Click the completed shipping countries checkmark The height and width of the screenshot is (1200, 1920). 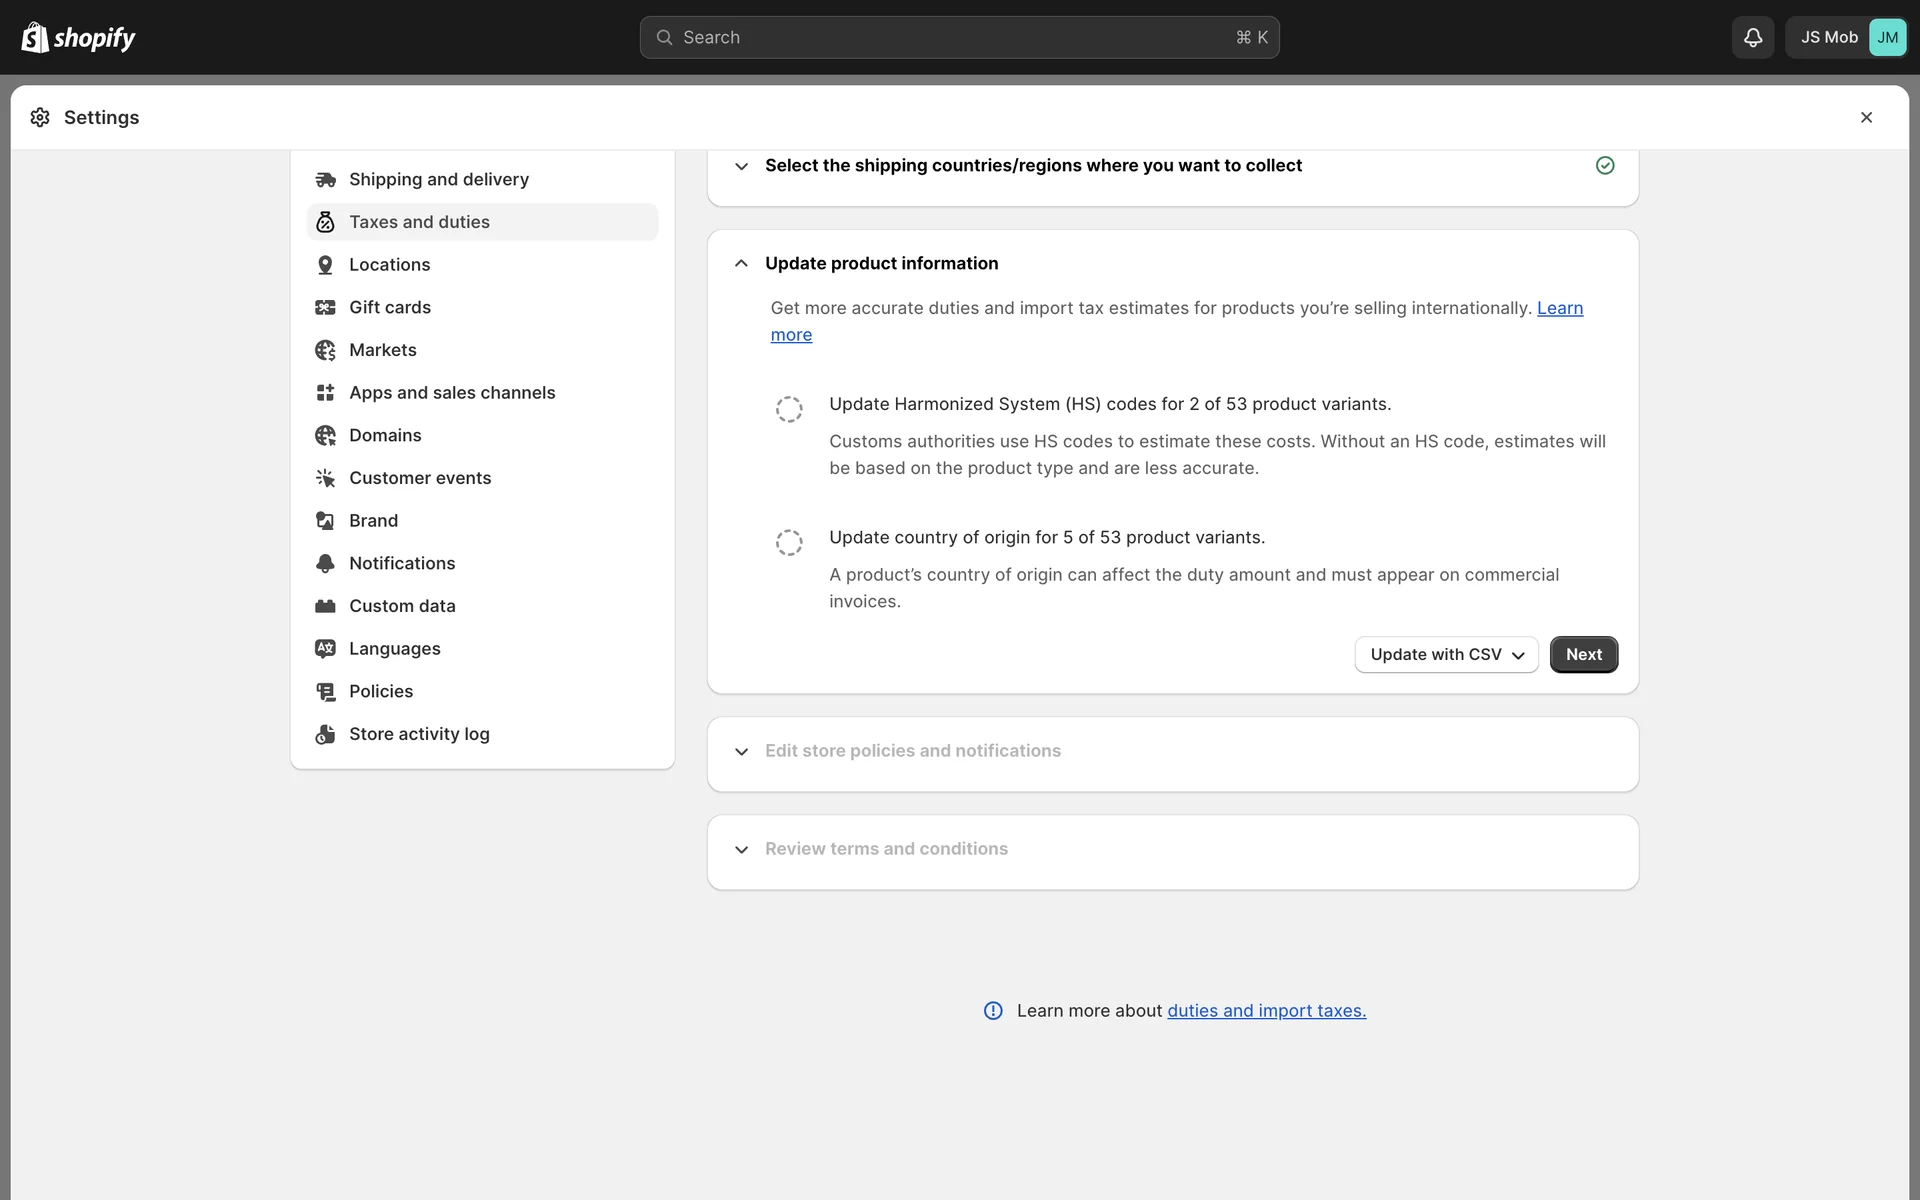coord(1604,166)
